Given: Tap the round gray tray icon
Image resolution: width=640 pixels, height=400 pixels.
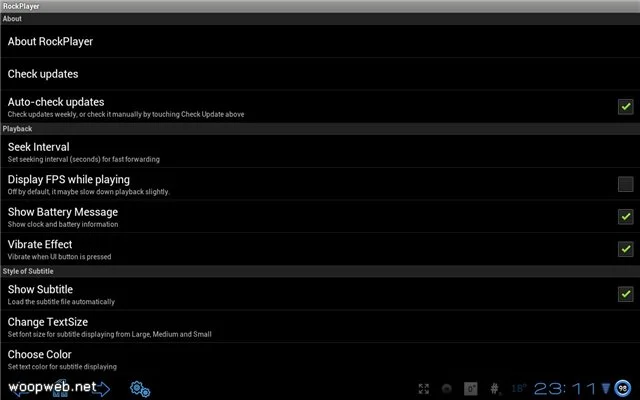Looking at the screenshot, I should [x=447, y=389].
